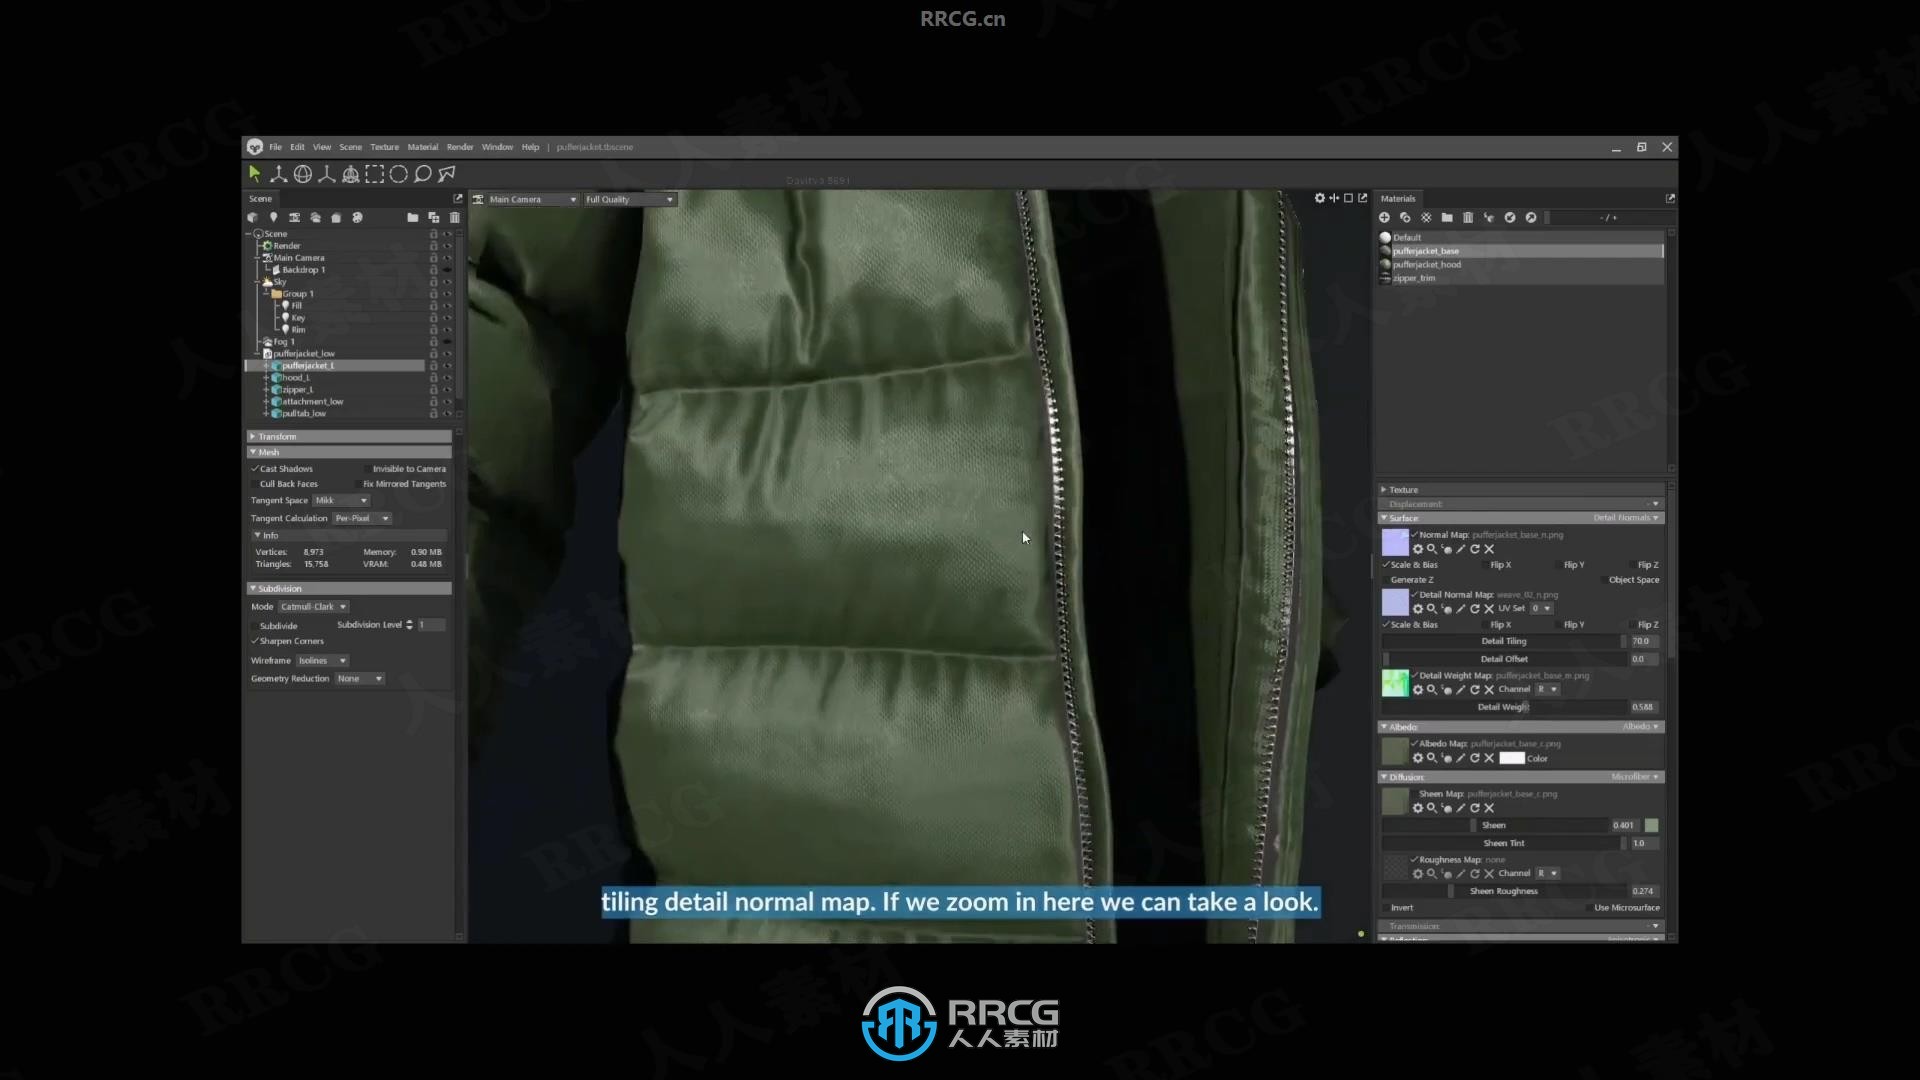Toggle Cast Shadows checkbox
This screenshot has height=1080, width=1920.
pos(255,468)
